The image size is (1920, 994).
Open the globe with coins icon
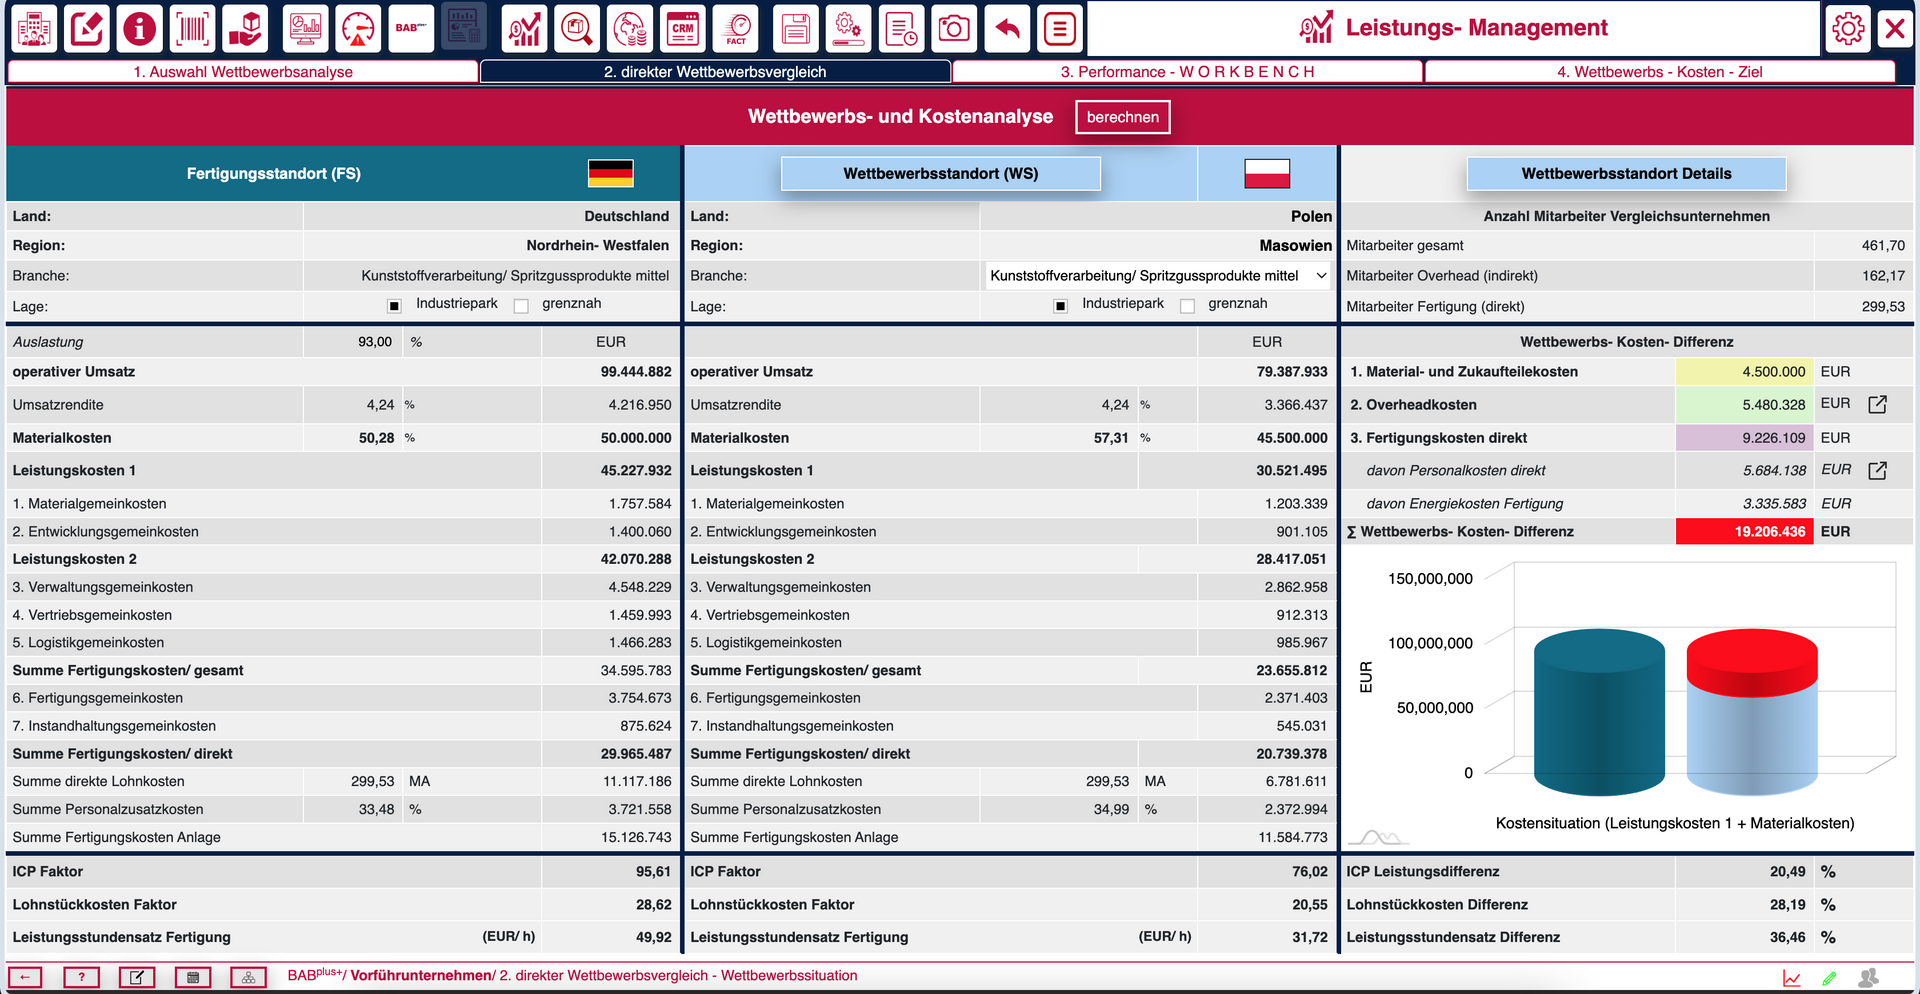(x=630, y=29)
